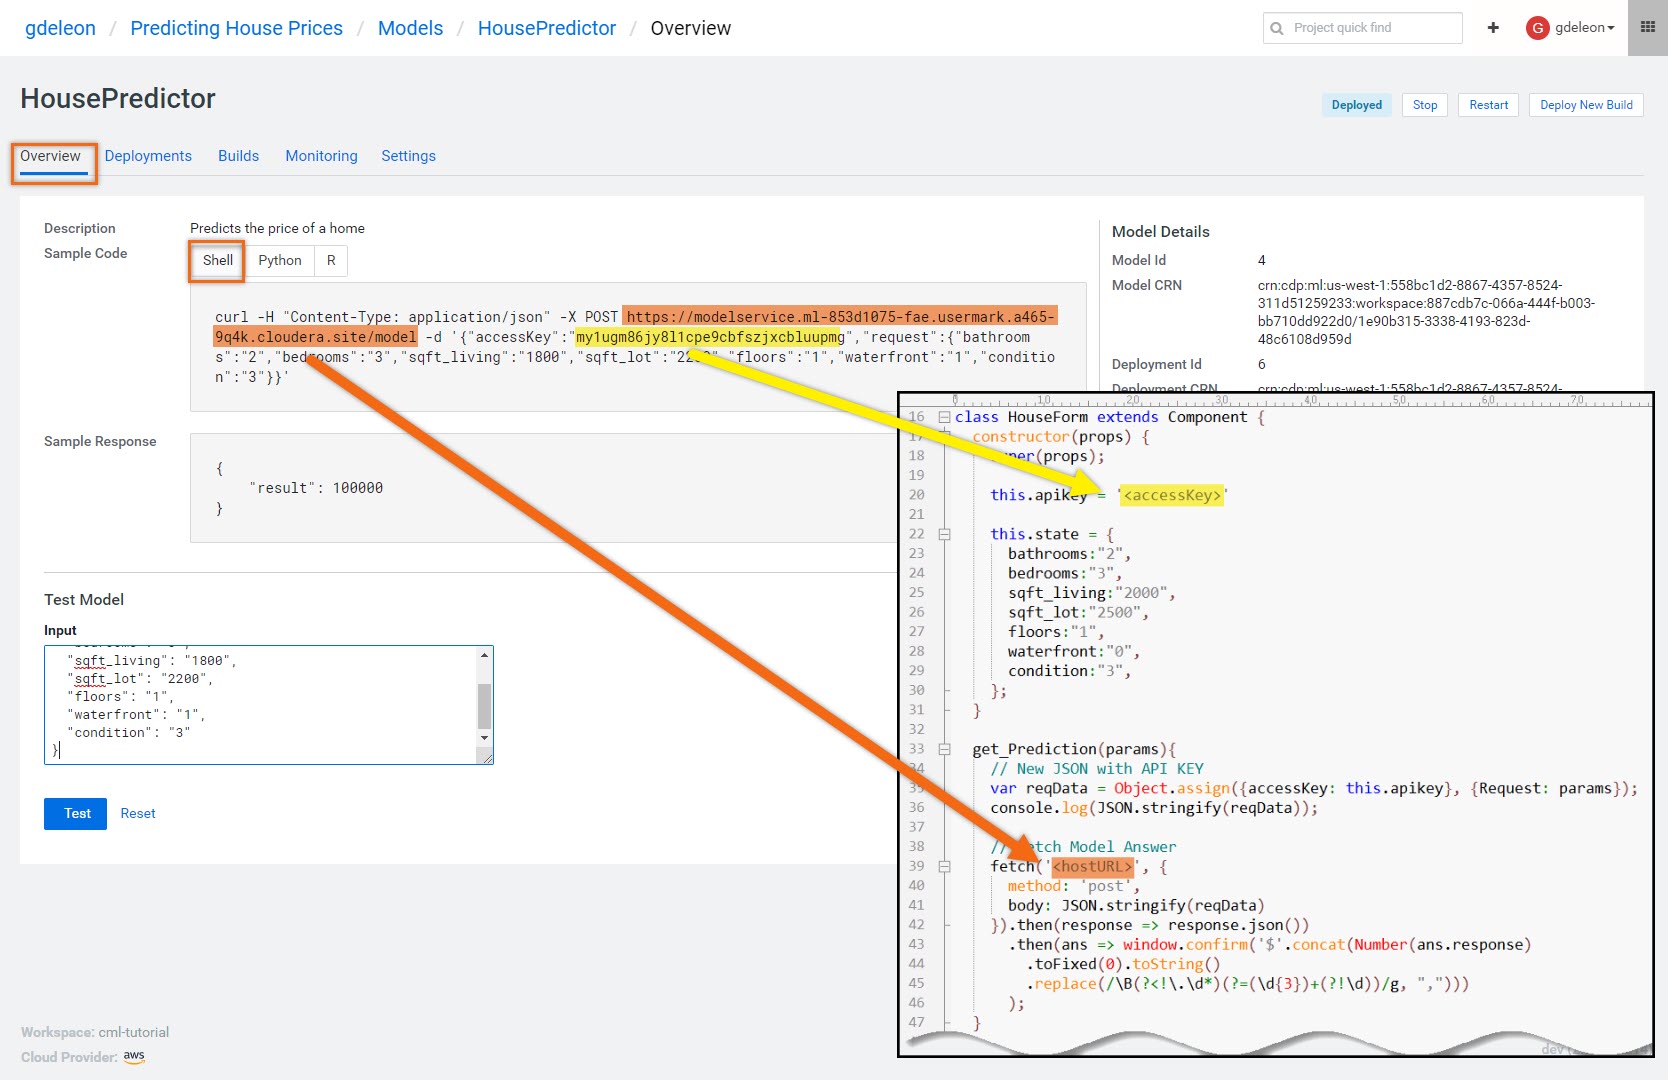Image resolution: width=1668 pixels, height=1080 pixels.
Task: Open HousePredictor breadcrumb link
Action: click(x=547, y=28)
